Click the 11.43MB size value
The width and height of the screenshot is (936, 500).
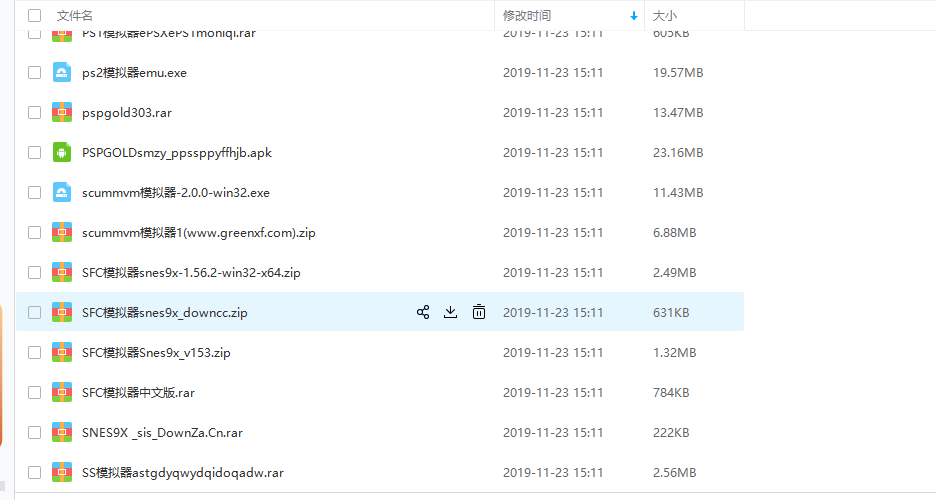[678, 193]
